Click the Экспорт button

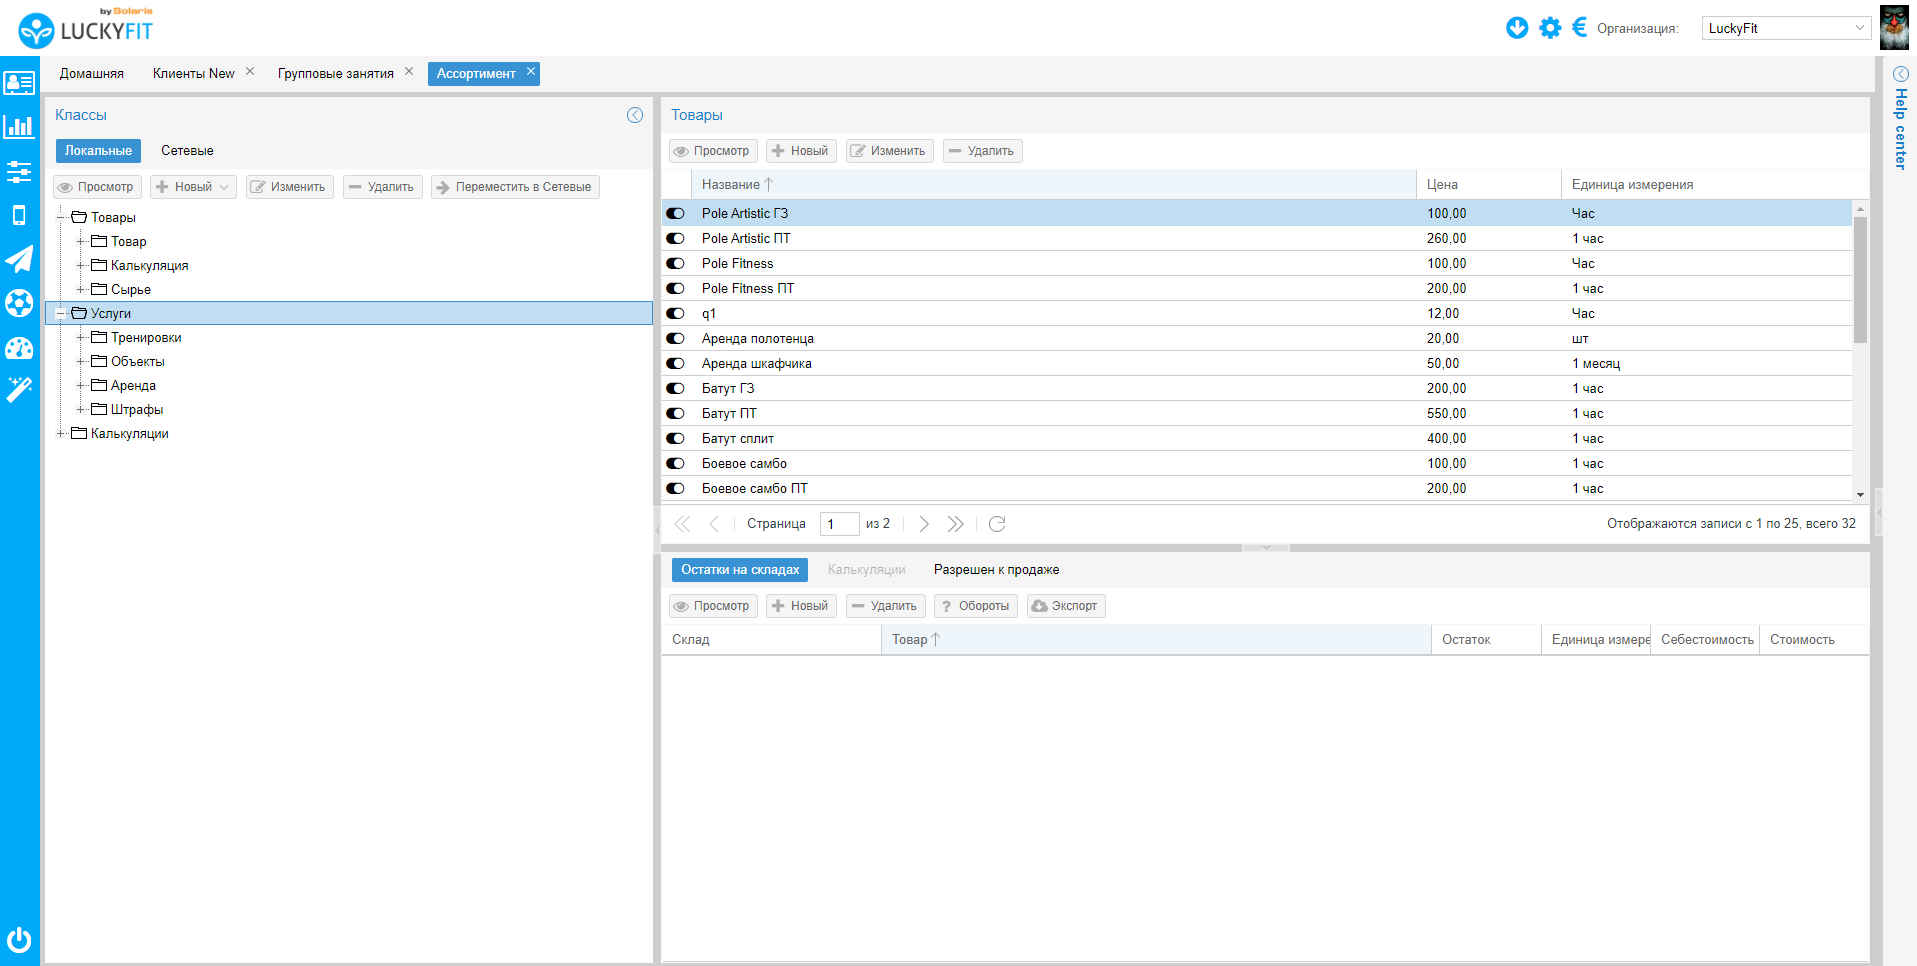pos(1066,606)
